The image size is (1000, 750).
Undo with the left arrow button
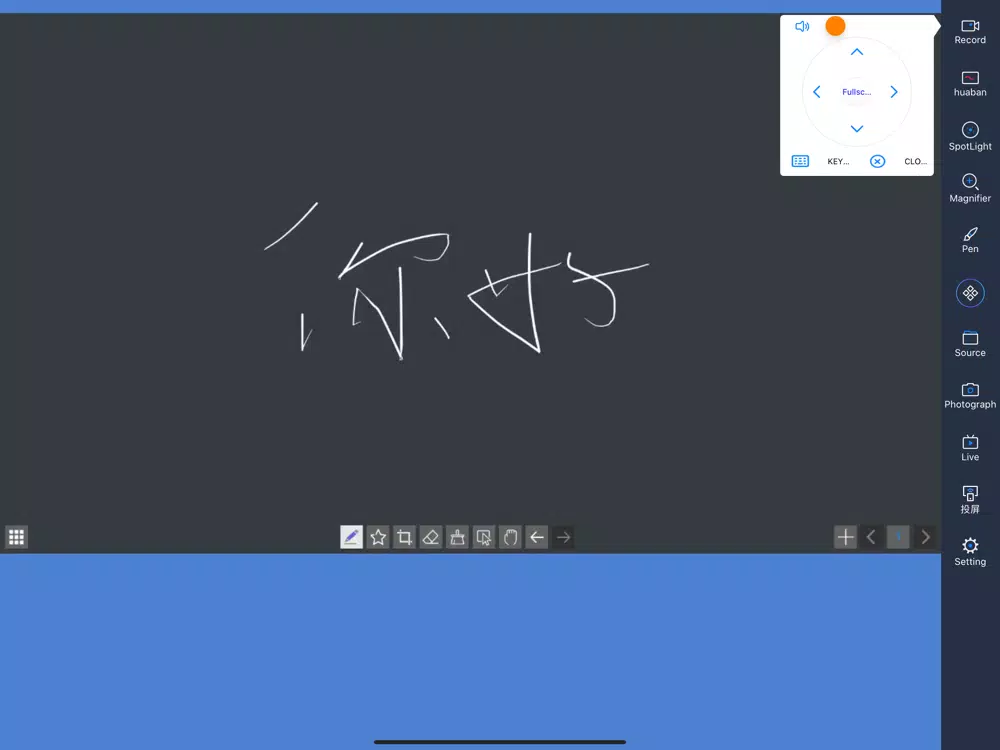(537, 537)
